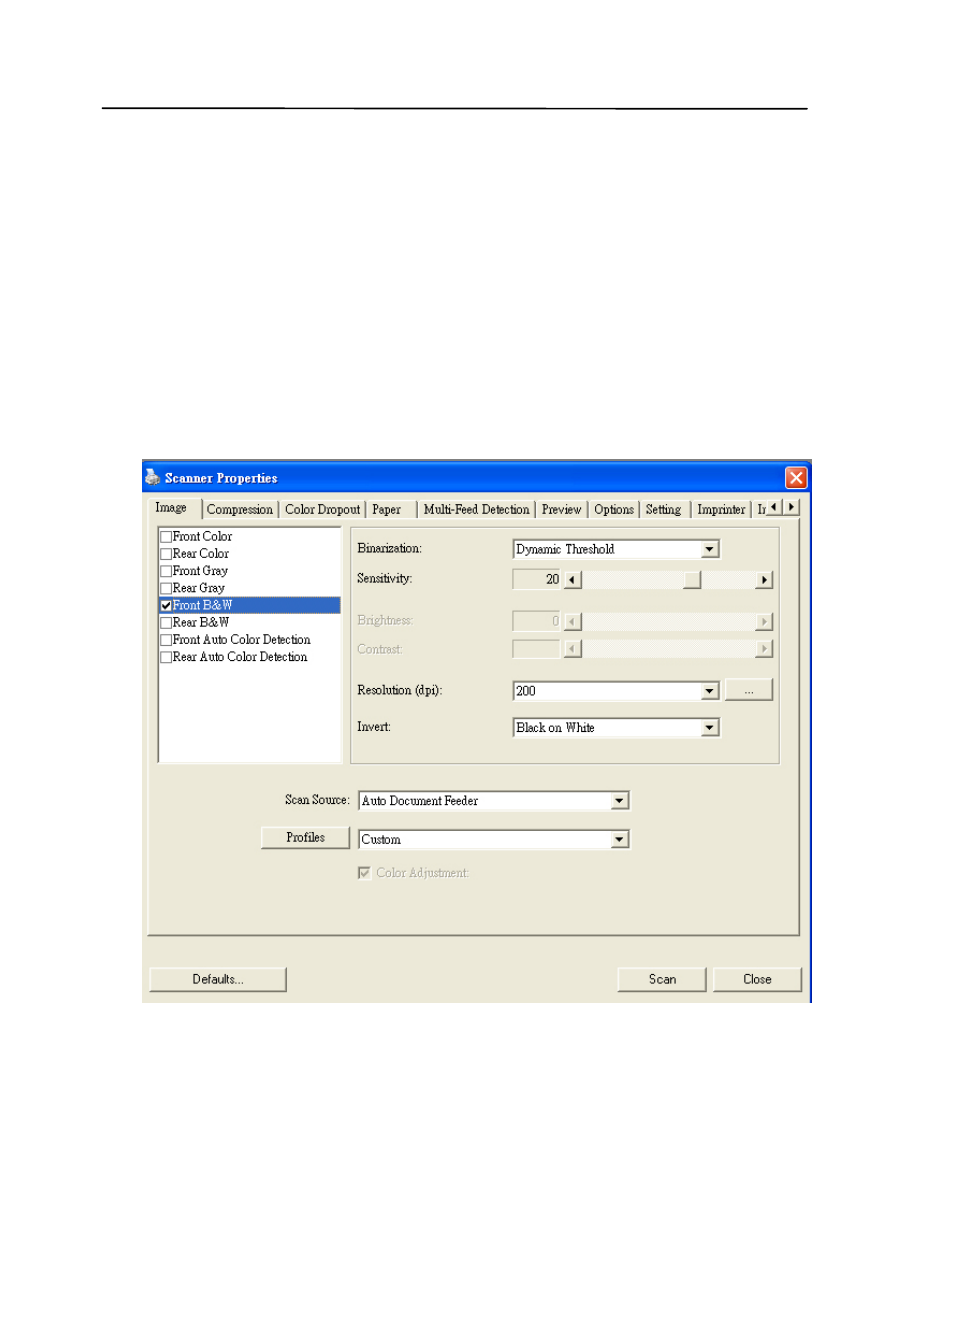This screenshot has width=954, height=1336.
Task: Click the Scanner Properties title bar icon
Action: [x=153, y=477]
